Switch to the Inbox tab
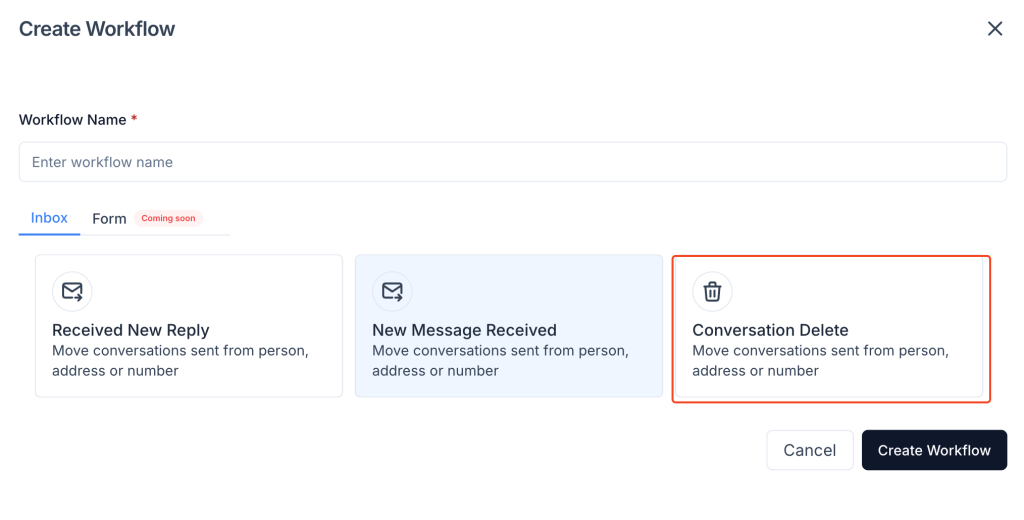 (x=49, y=218)
